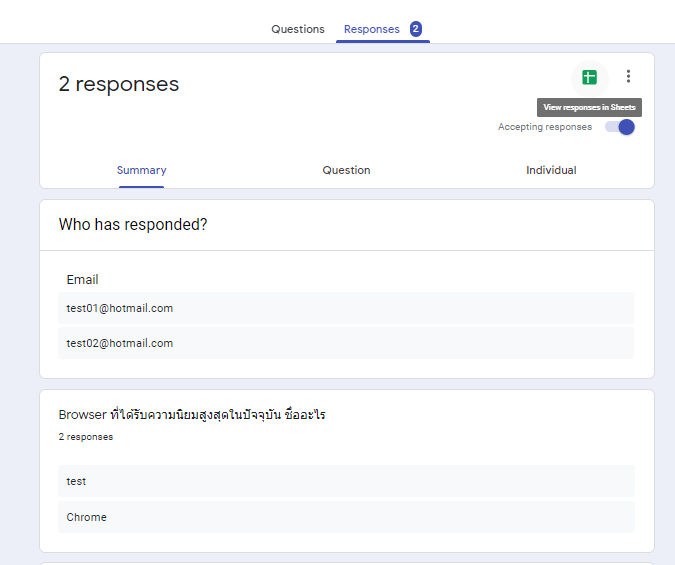Disable the Accepting responses toggle
675x565 pixels.
click(620, 127)
